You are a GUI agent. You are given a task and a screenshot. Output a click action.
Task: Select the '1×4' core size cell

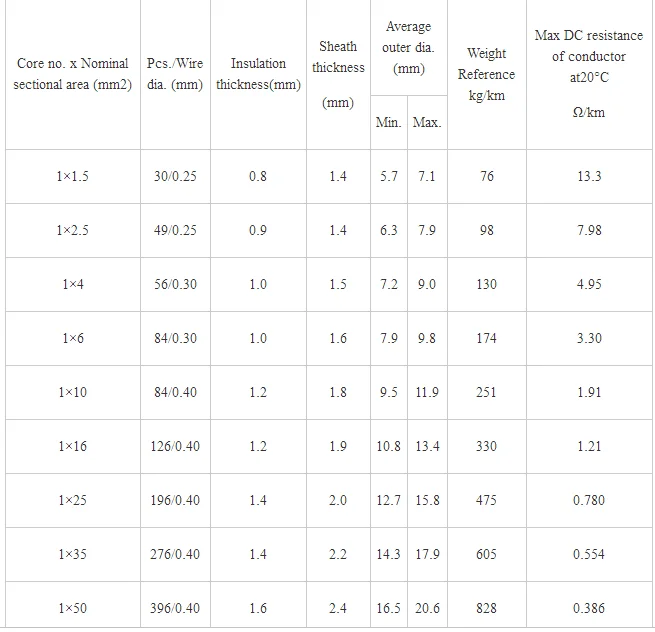[x=72, y=285]
